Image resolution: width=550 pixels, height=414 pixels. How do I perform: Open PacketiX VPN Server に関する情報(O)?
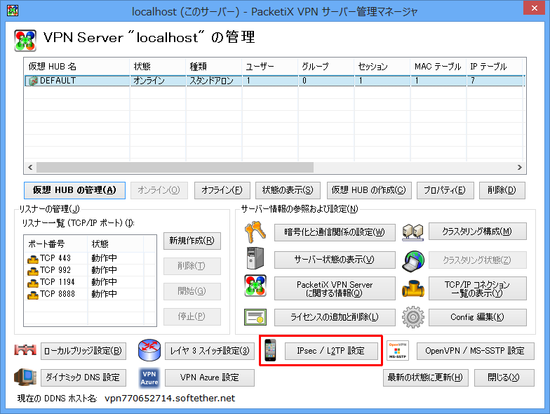[x=335, y=289]
